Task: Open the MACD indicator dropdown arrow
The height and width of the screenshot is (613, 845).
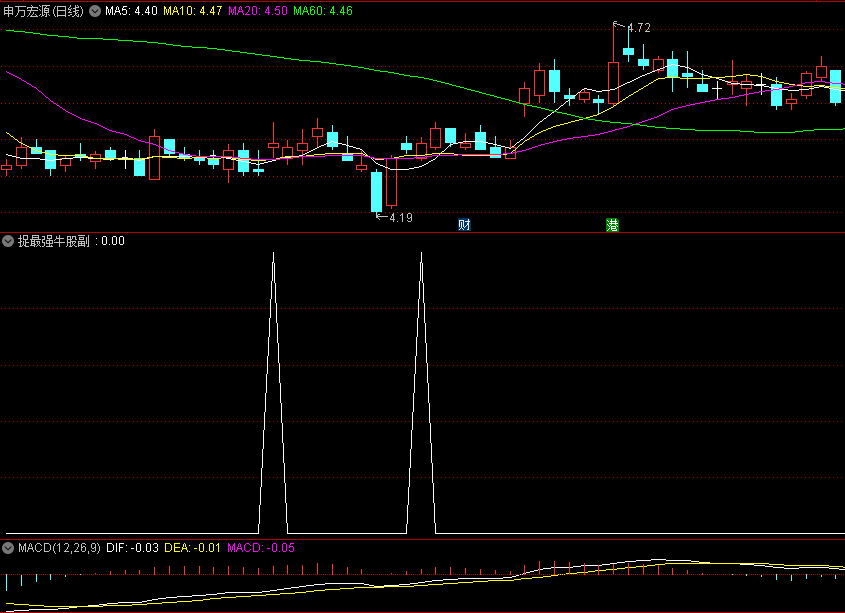Action: (8, 548)
